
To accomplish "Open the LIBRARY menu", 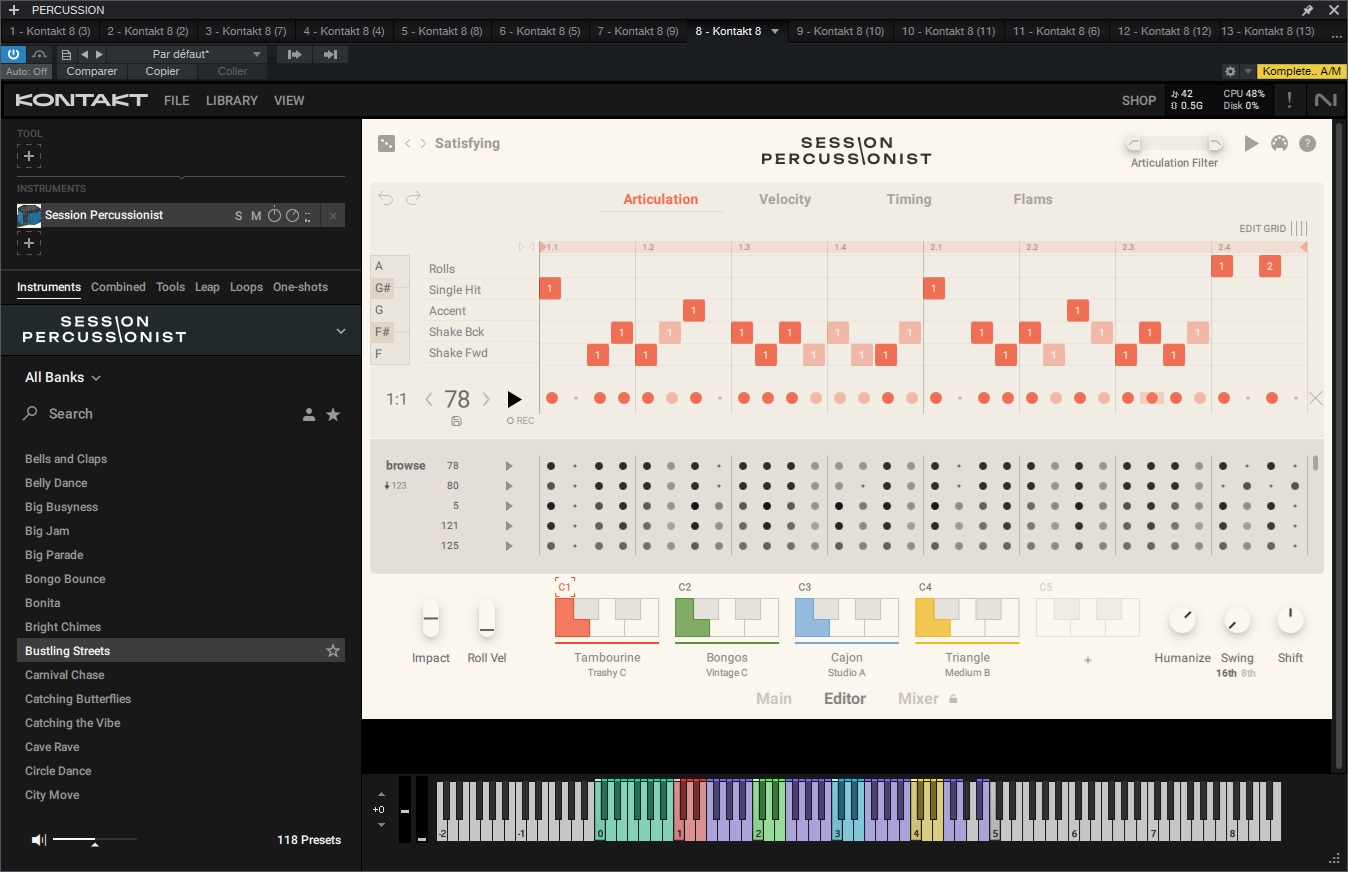I will click(231, 101).
